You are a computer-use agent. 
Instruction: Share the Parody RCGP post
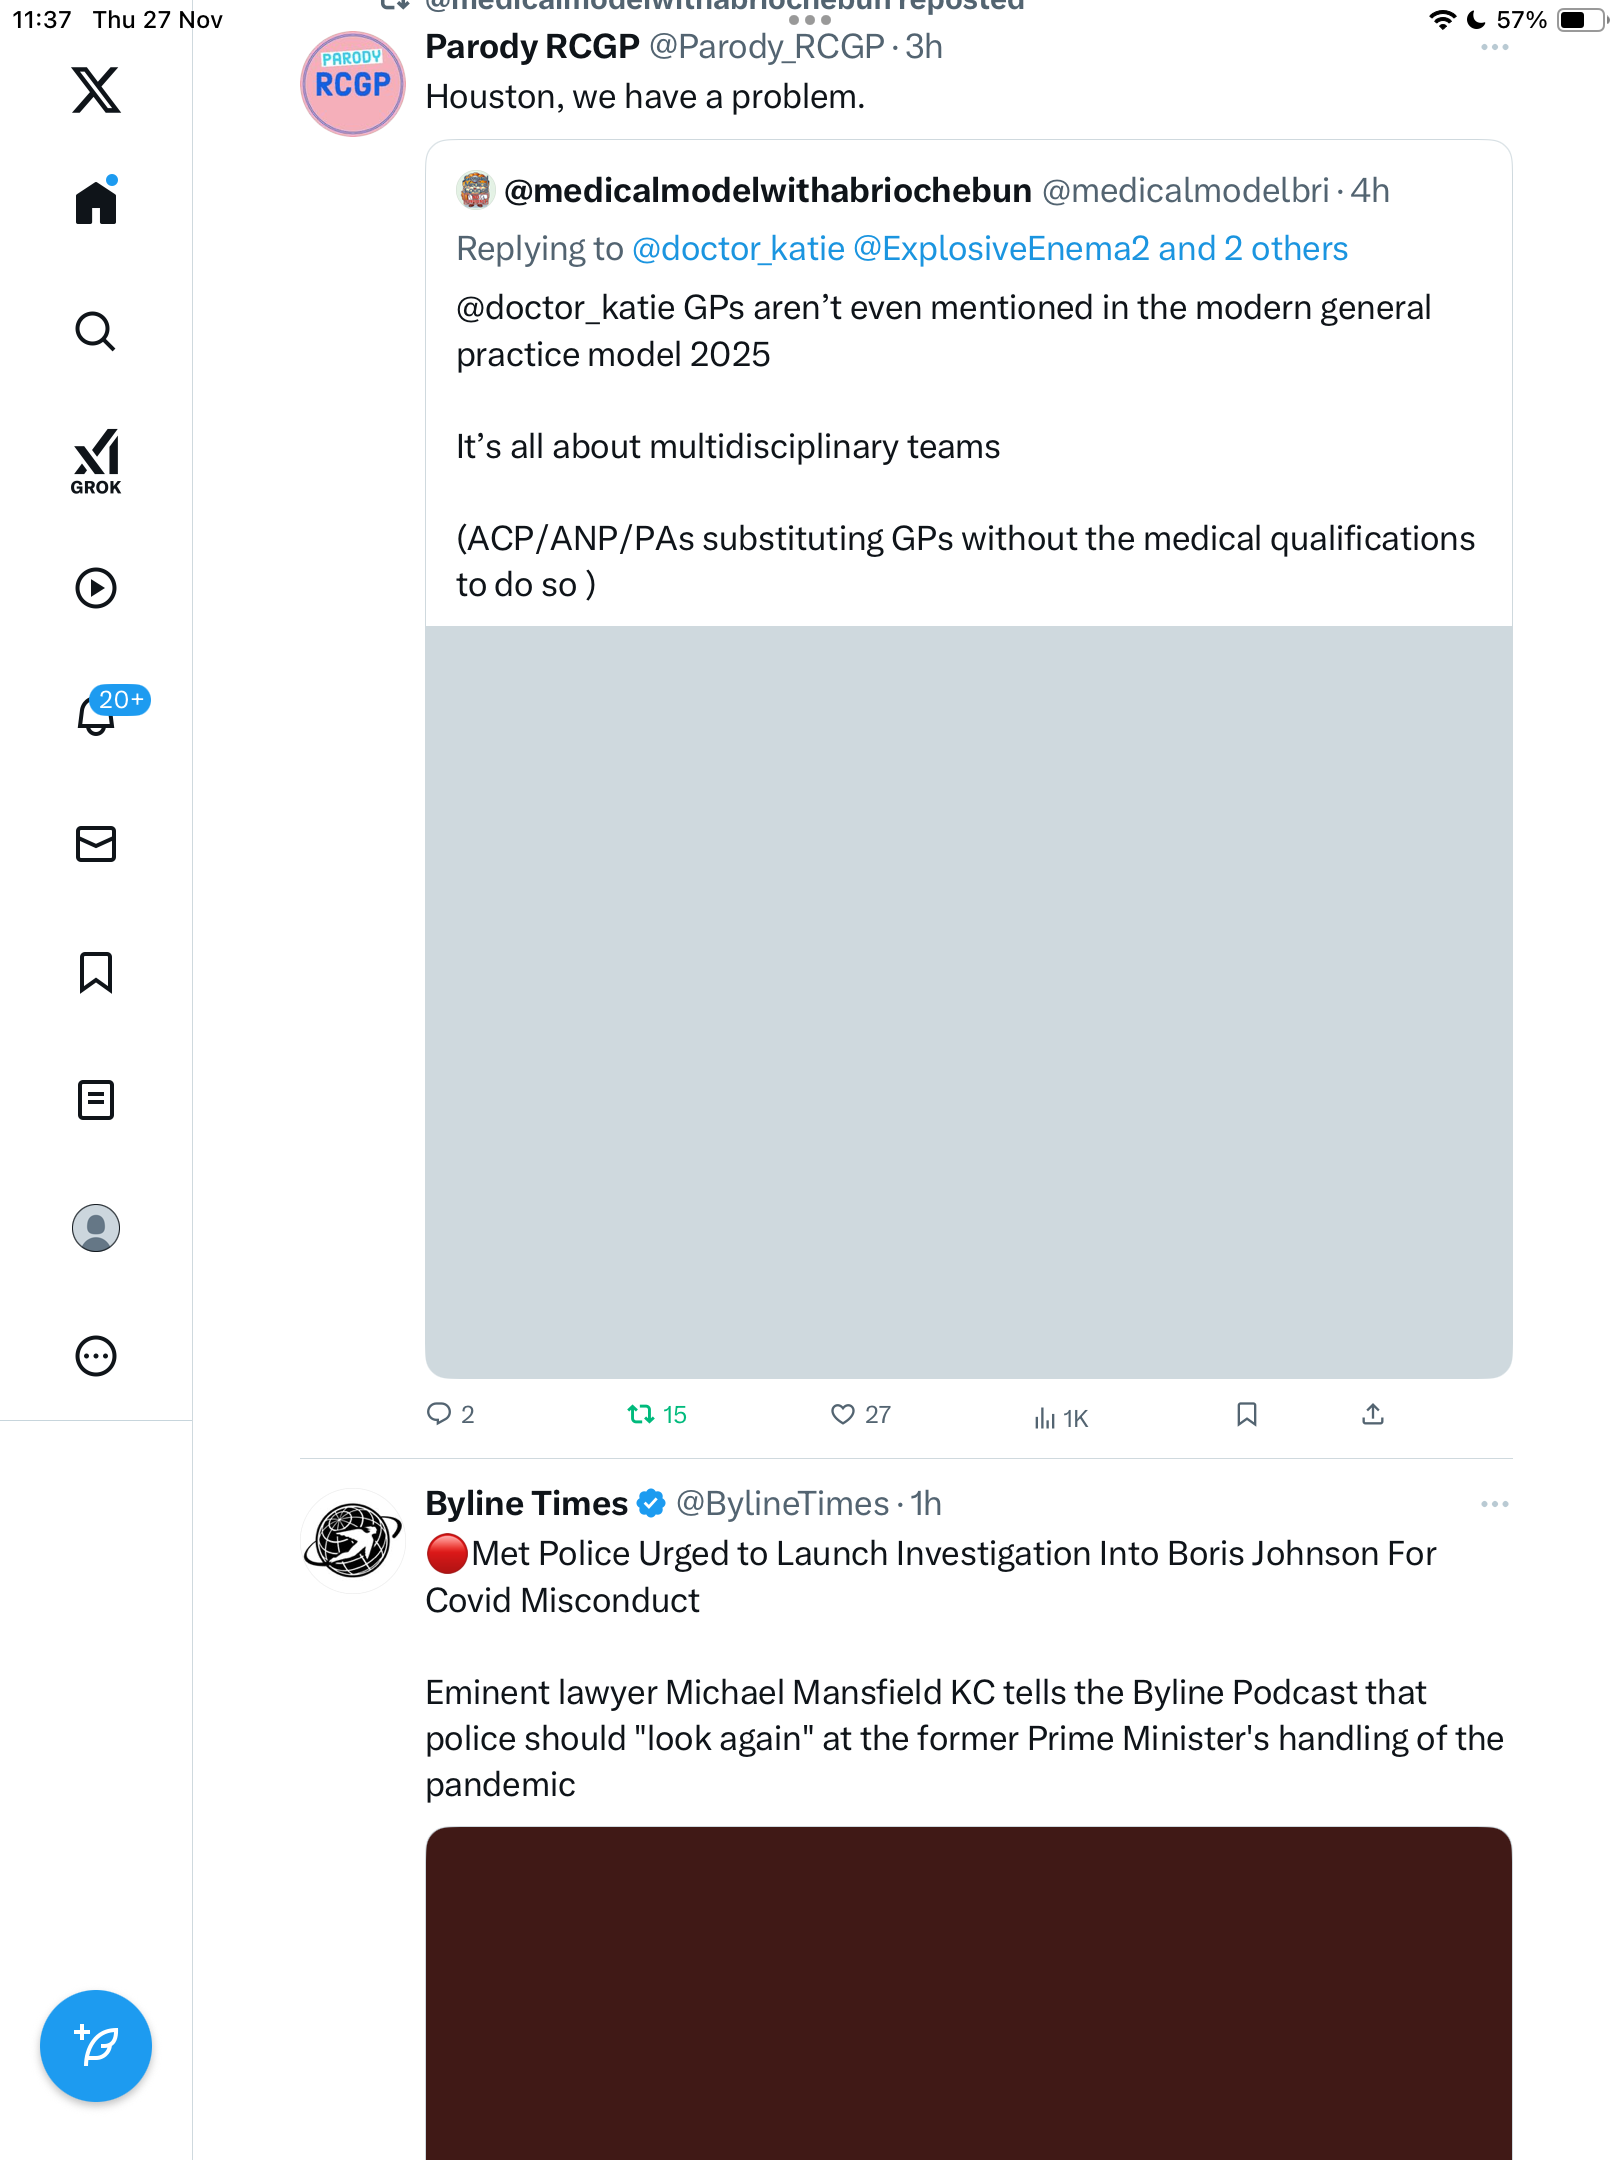coord(1373,1414)
